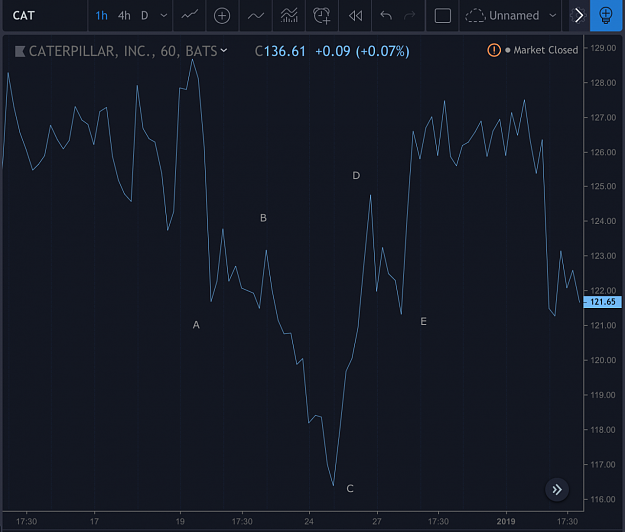The height and width of the screenshot is (532, 625).
Task: Click the D text label on chart
Action: (x=356, y=175)
